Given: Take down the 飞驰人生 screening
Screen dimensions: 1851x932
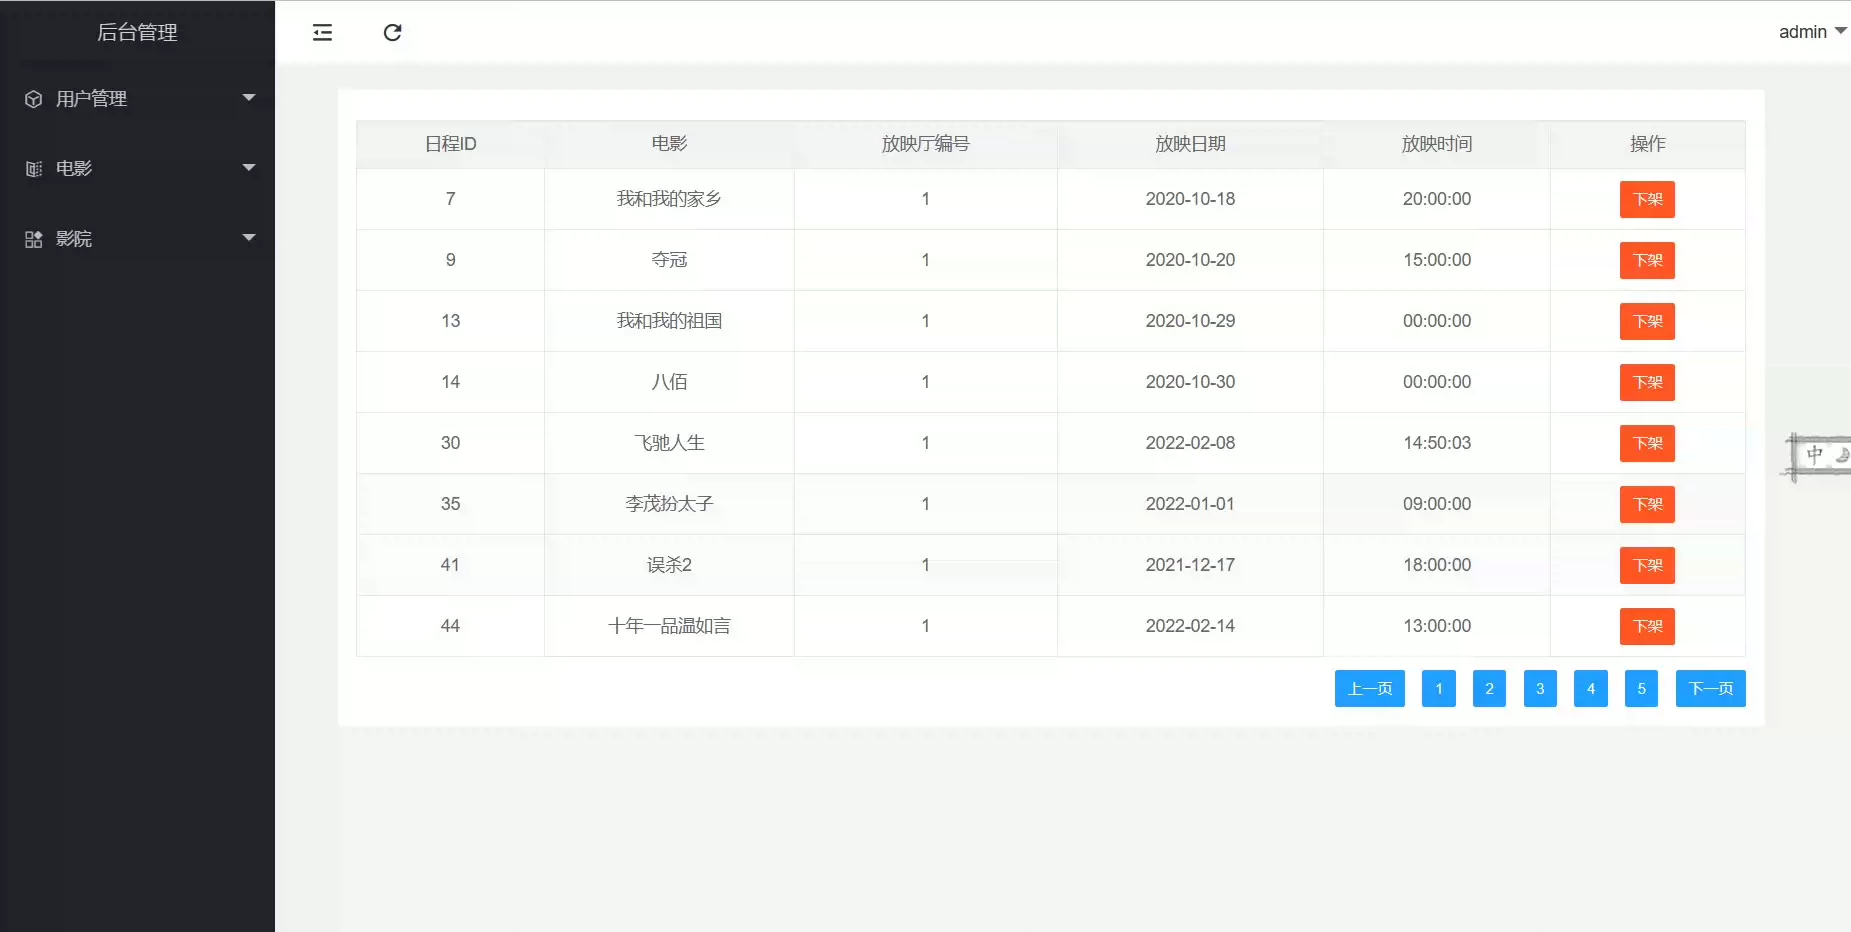Looking at the screenshot, I should point(1646,443).
